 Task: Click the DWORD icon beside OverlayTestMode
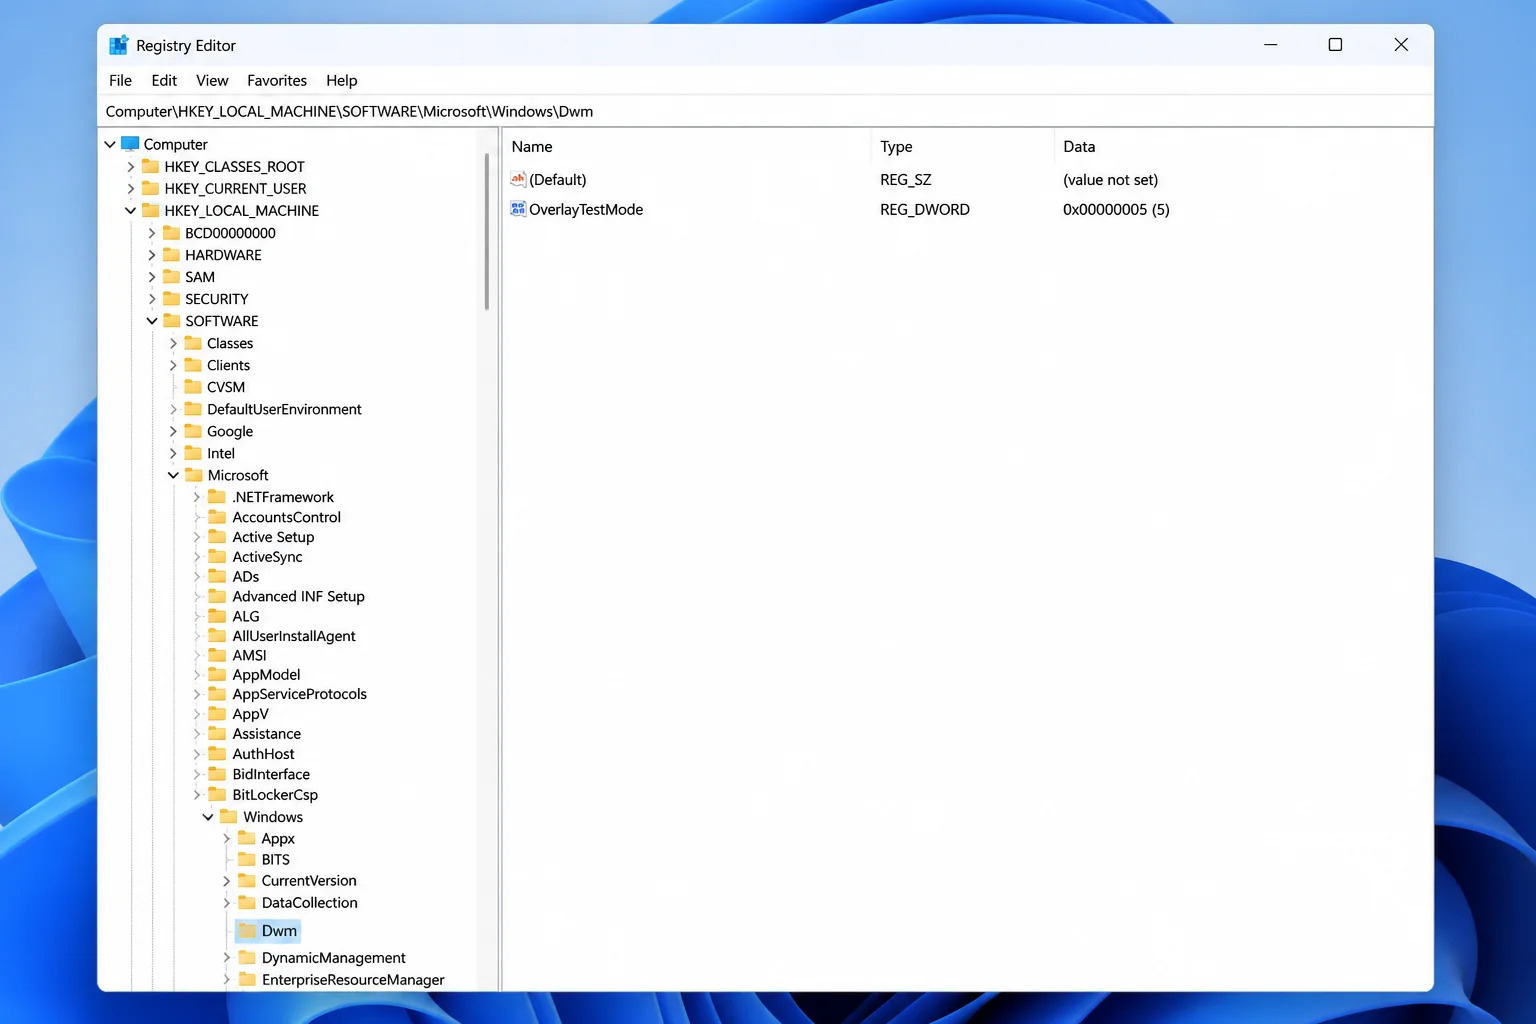(x=518, y=209)
